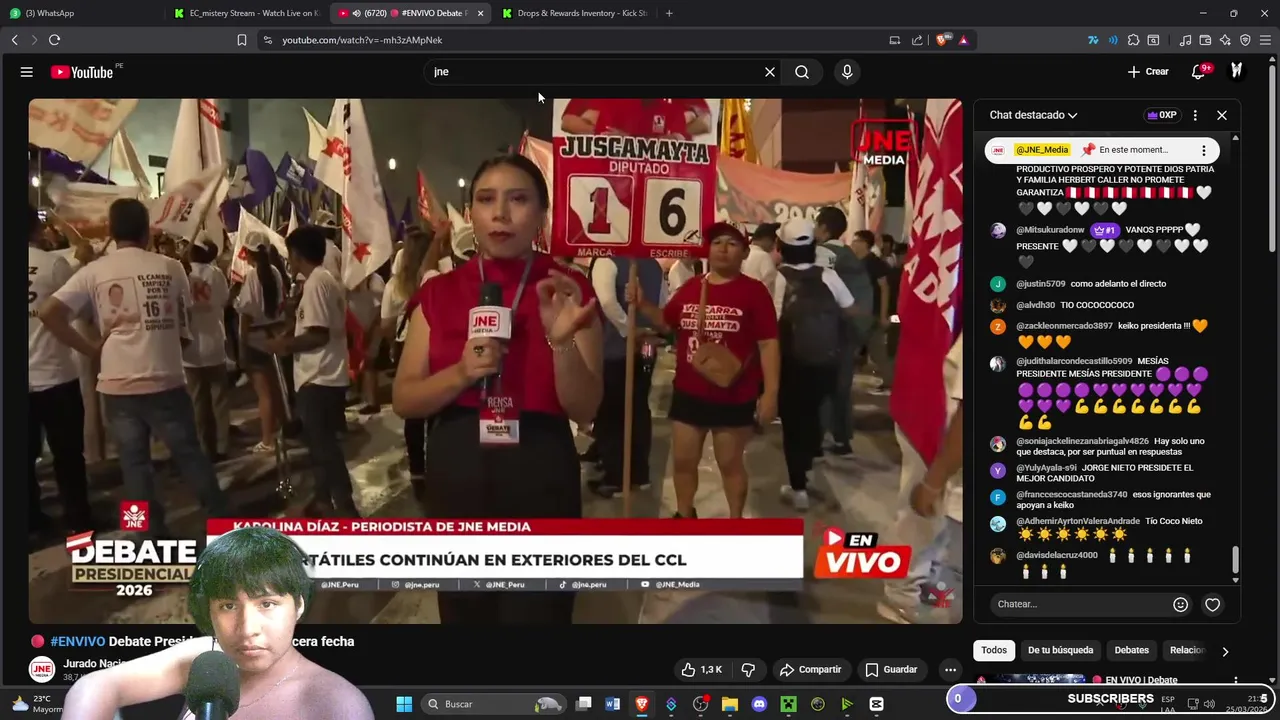The height and width of the screenshot is (720, 1280).
Task: Open the chat panel three-dot options
Action: 1195,115
